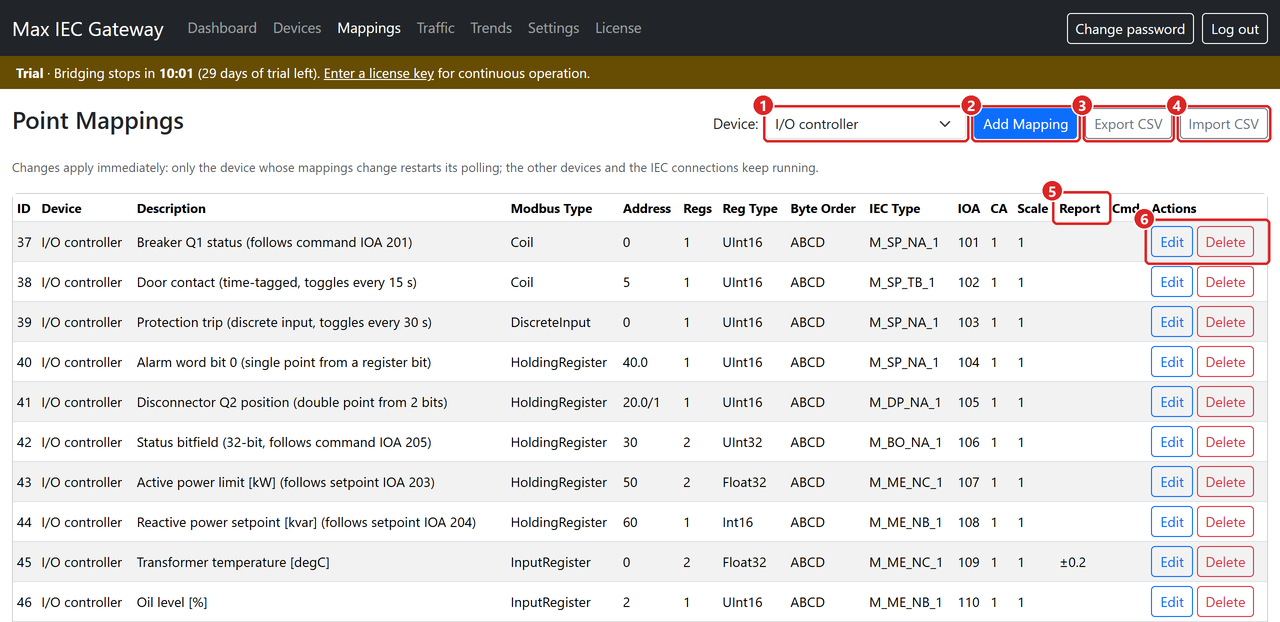Click the Transformer temperature [degC] description
The image size is (1280, 622).
pyautogui.click(x=233, y=562)
